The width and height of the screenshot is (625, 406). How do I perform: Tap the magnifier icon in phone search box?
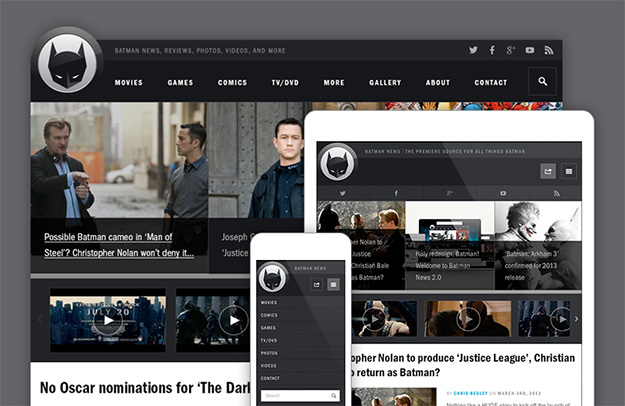[x=334, y=396]
